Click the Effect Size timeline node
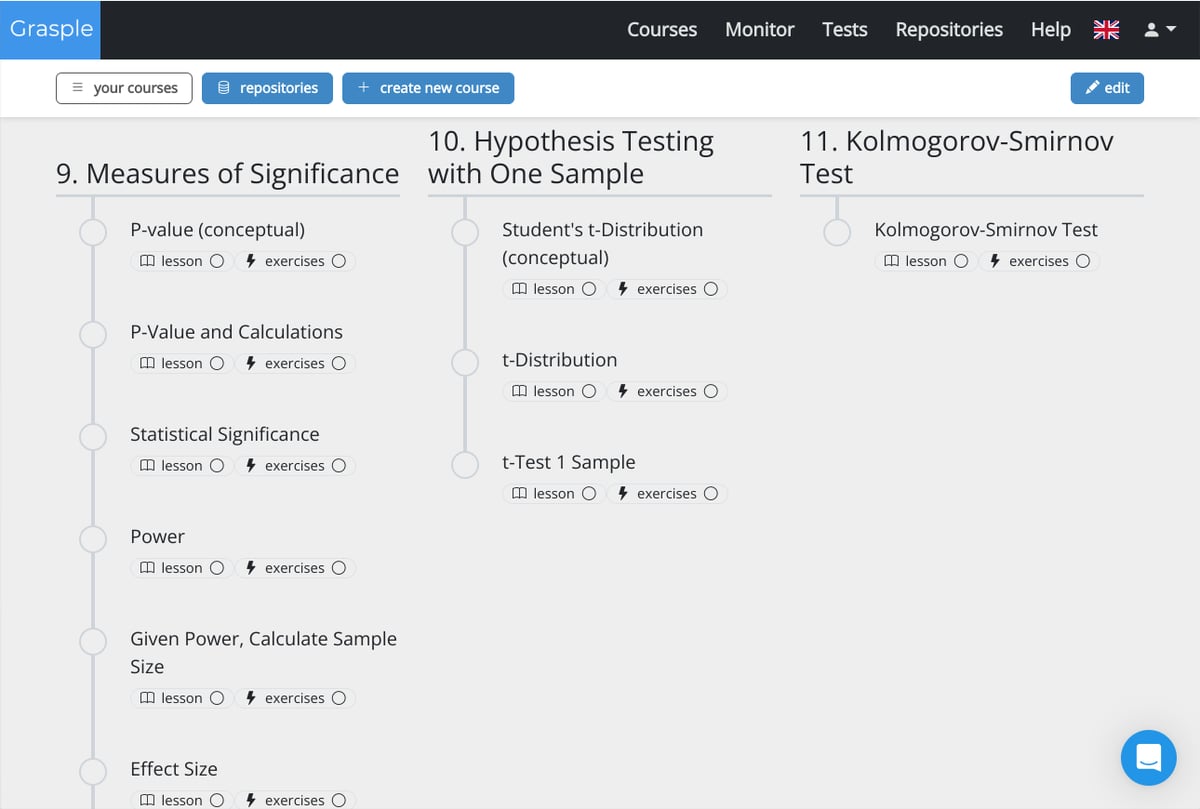The width and height of the screenshot is (1200, 809). click(93, 771)
